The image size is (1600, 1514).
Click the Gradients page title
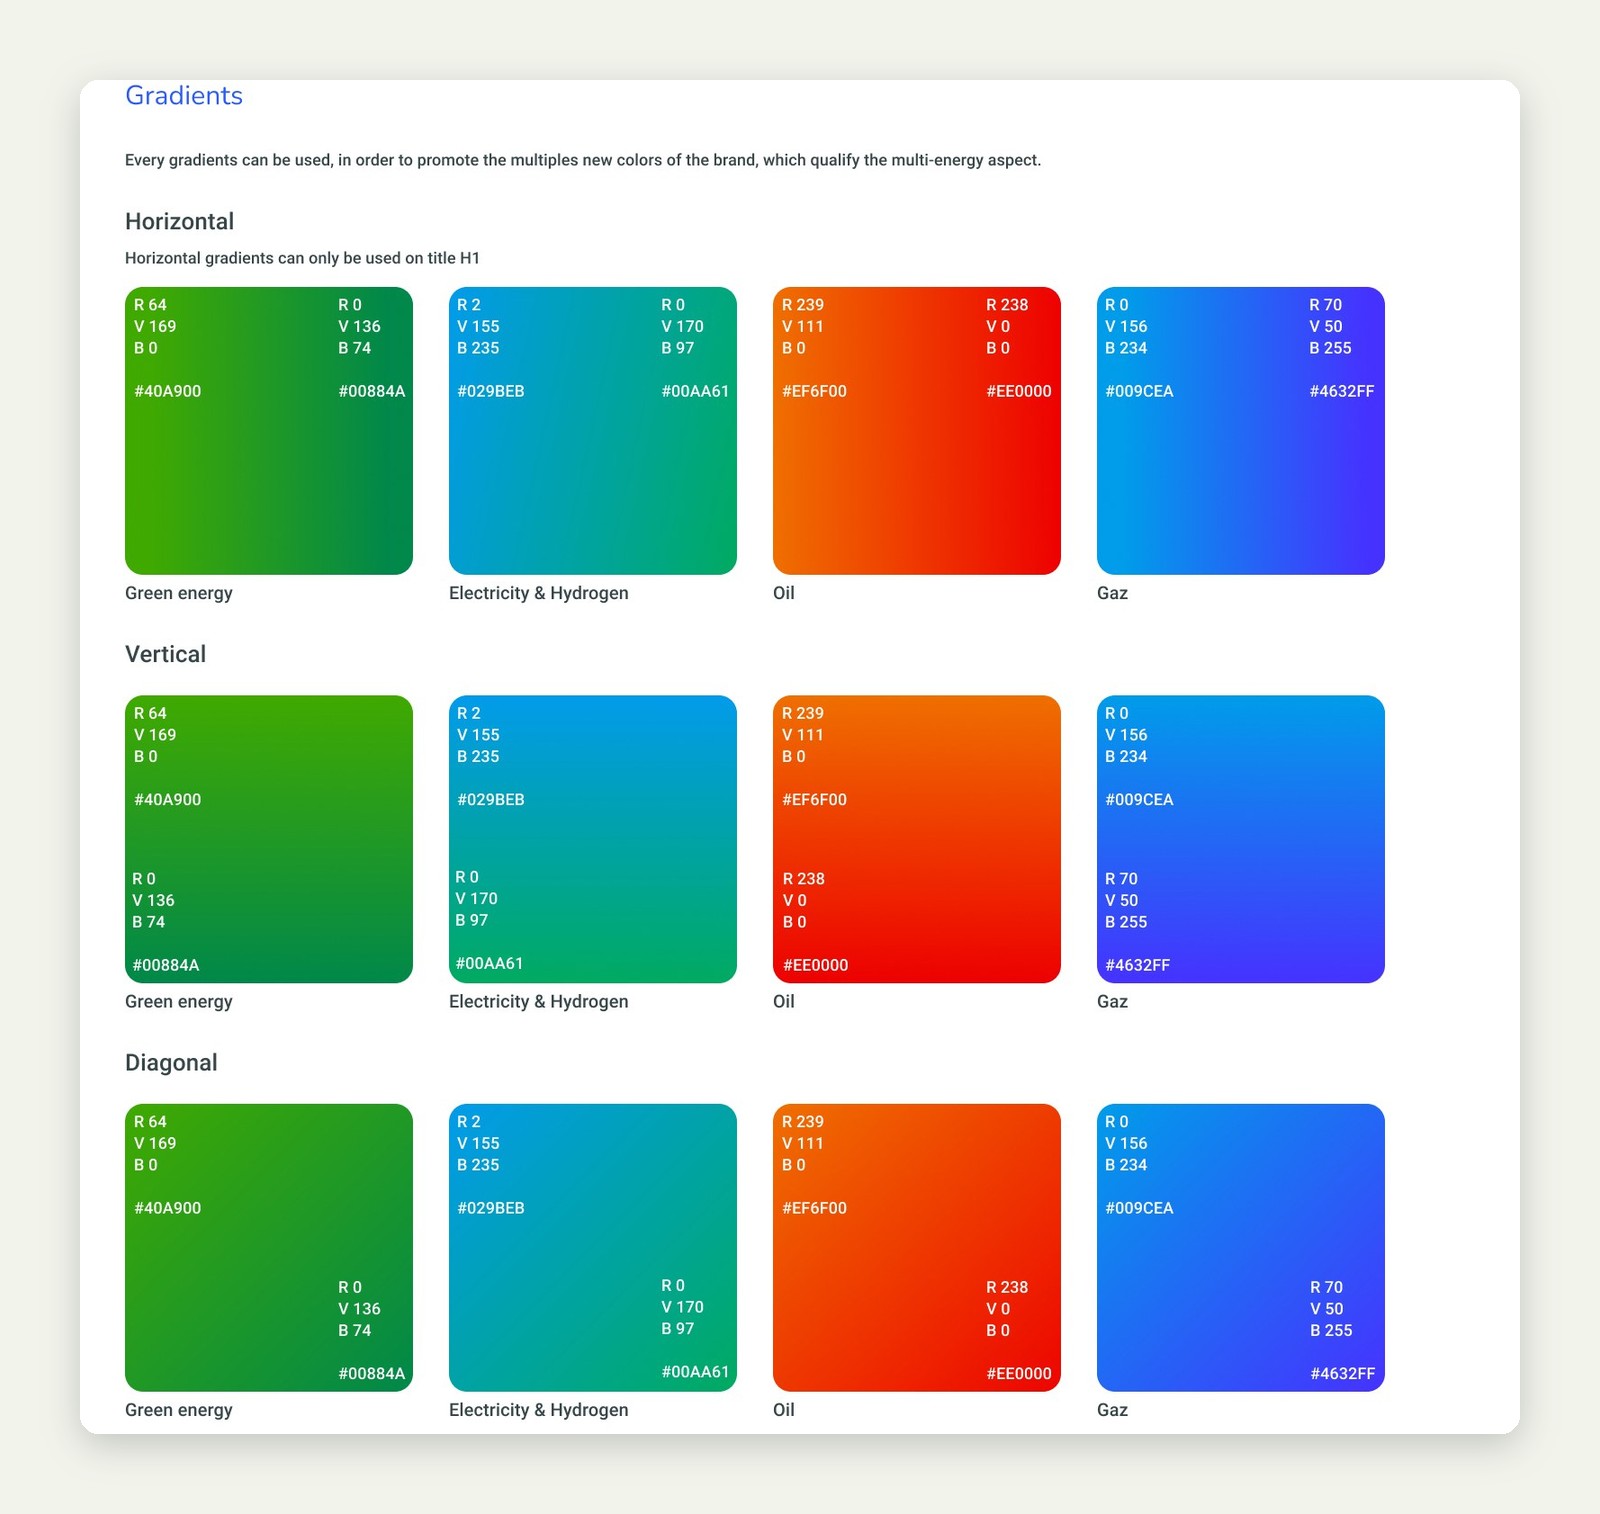click(x=184, y=96)
